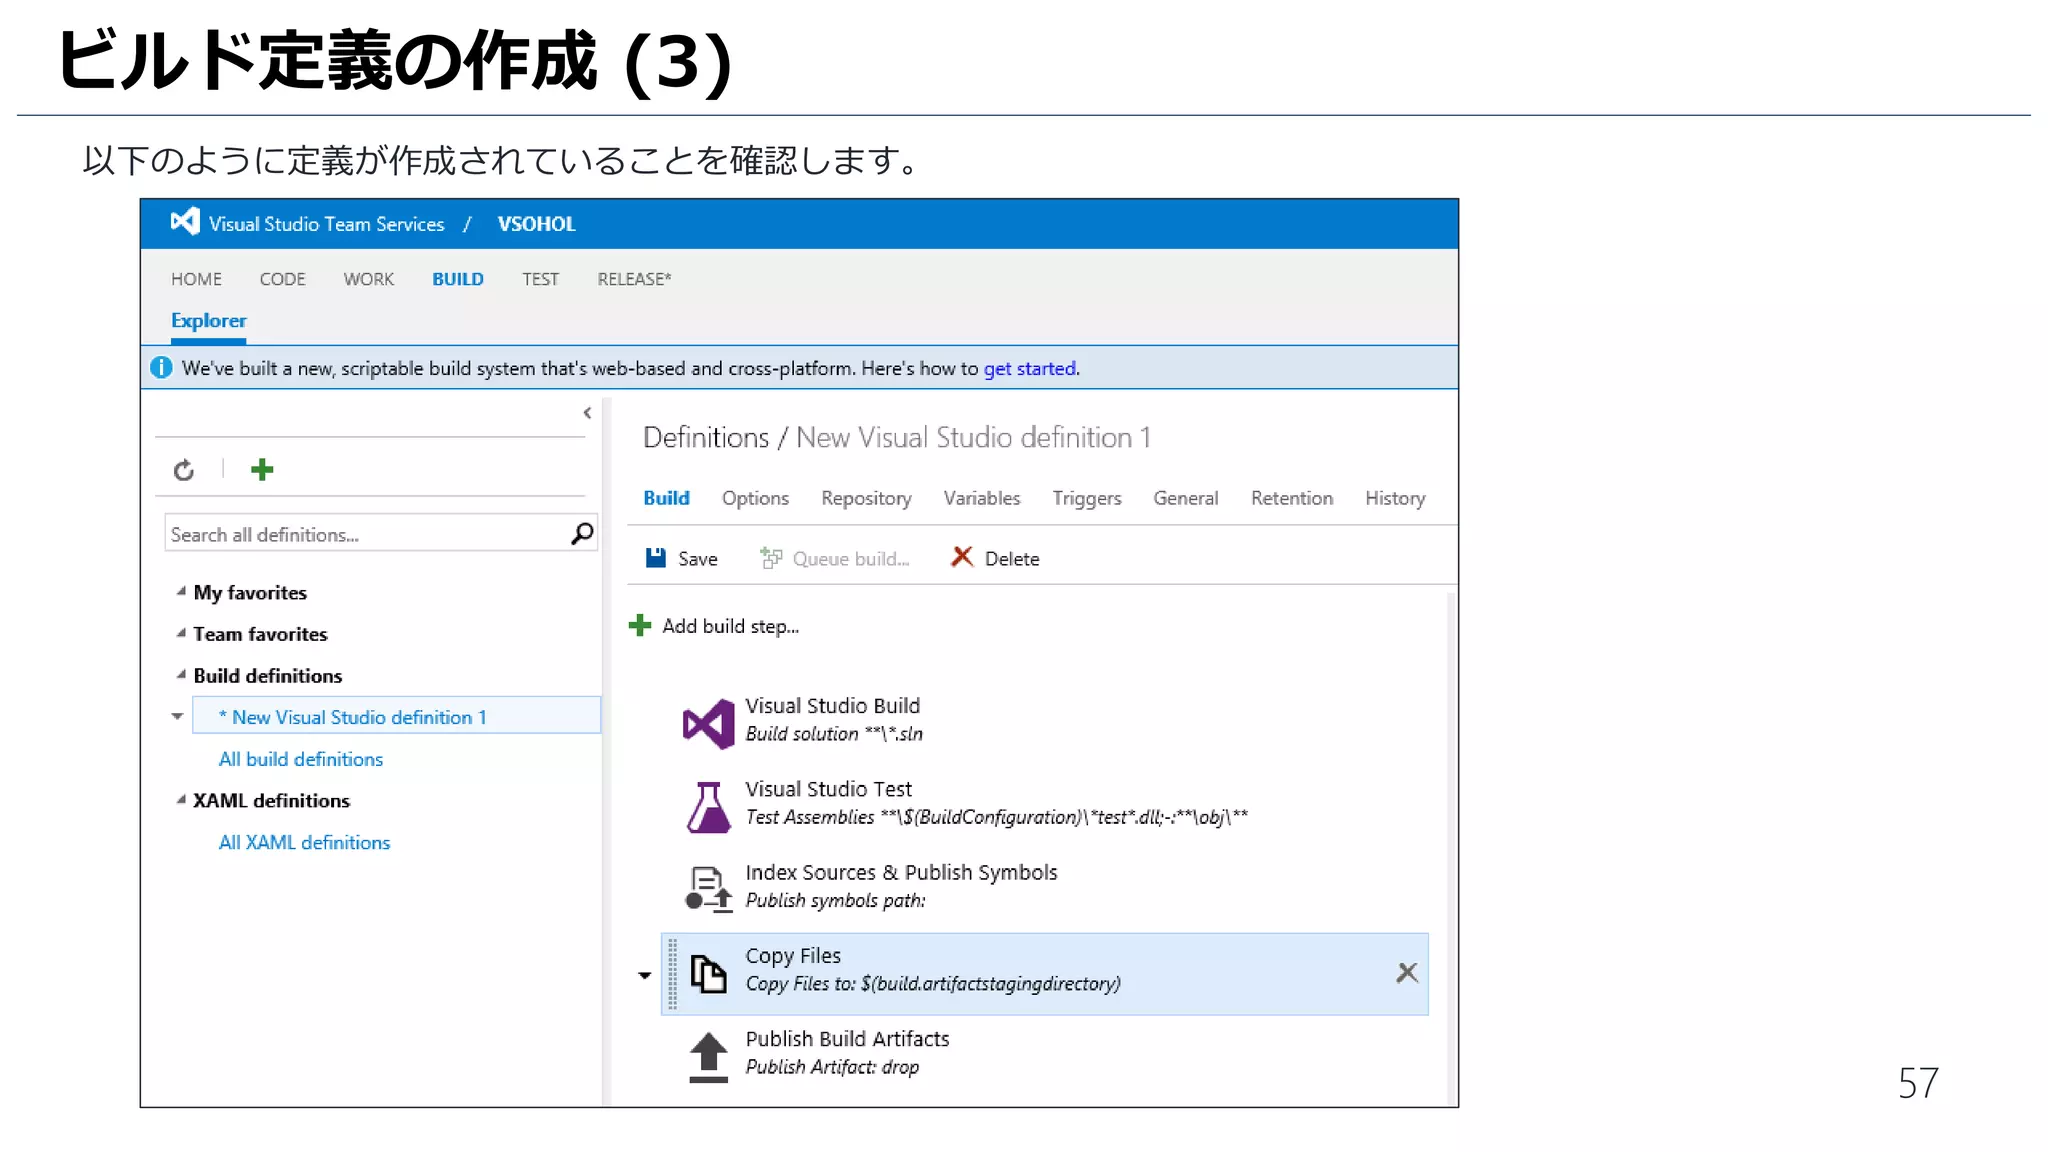Image resolution: width=2048 pixels, height=1152 pixels.
Task: Open the Variables tab
Action: pyautogui.click(x=981, y=498)
